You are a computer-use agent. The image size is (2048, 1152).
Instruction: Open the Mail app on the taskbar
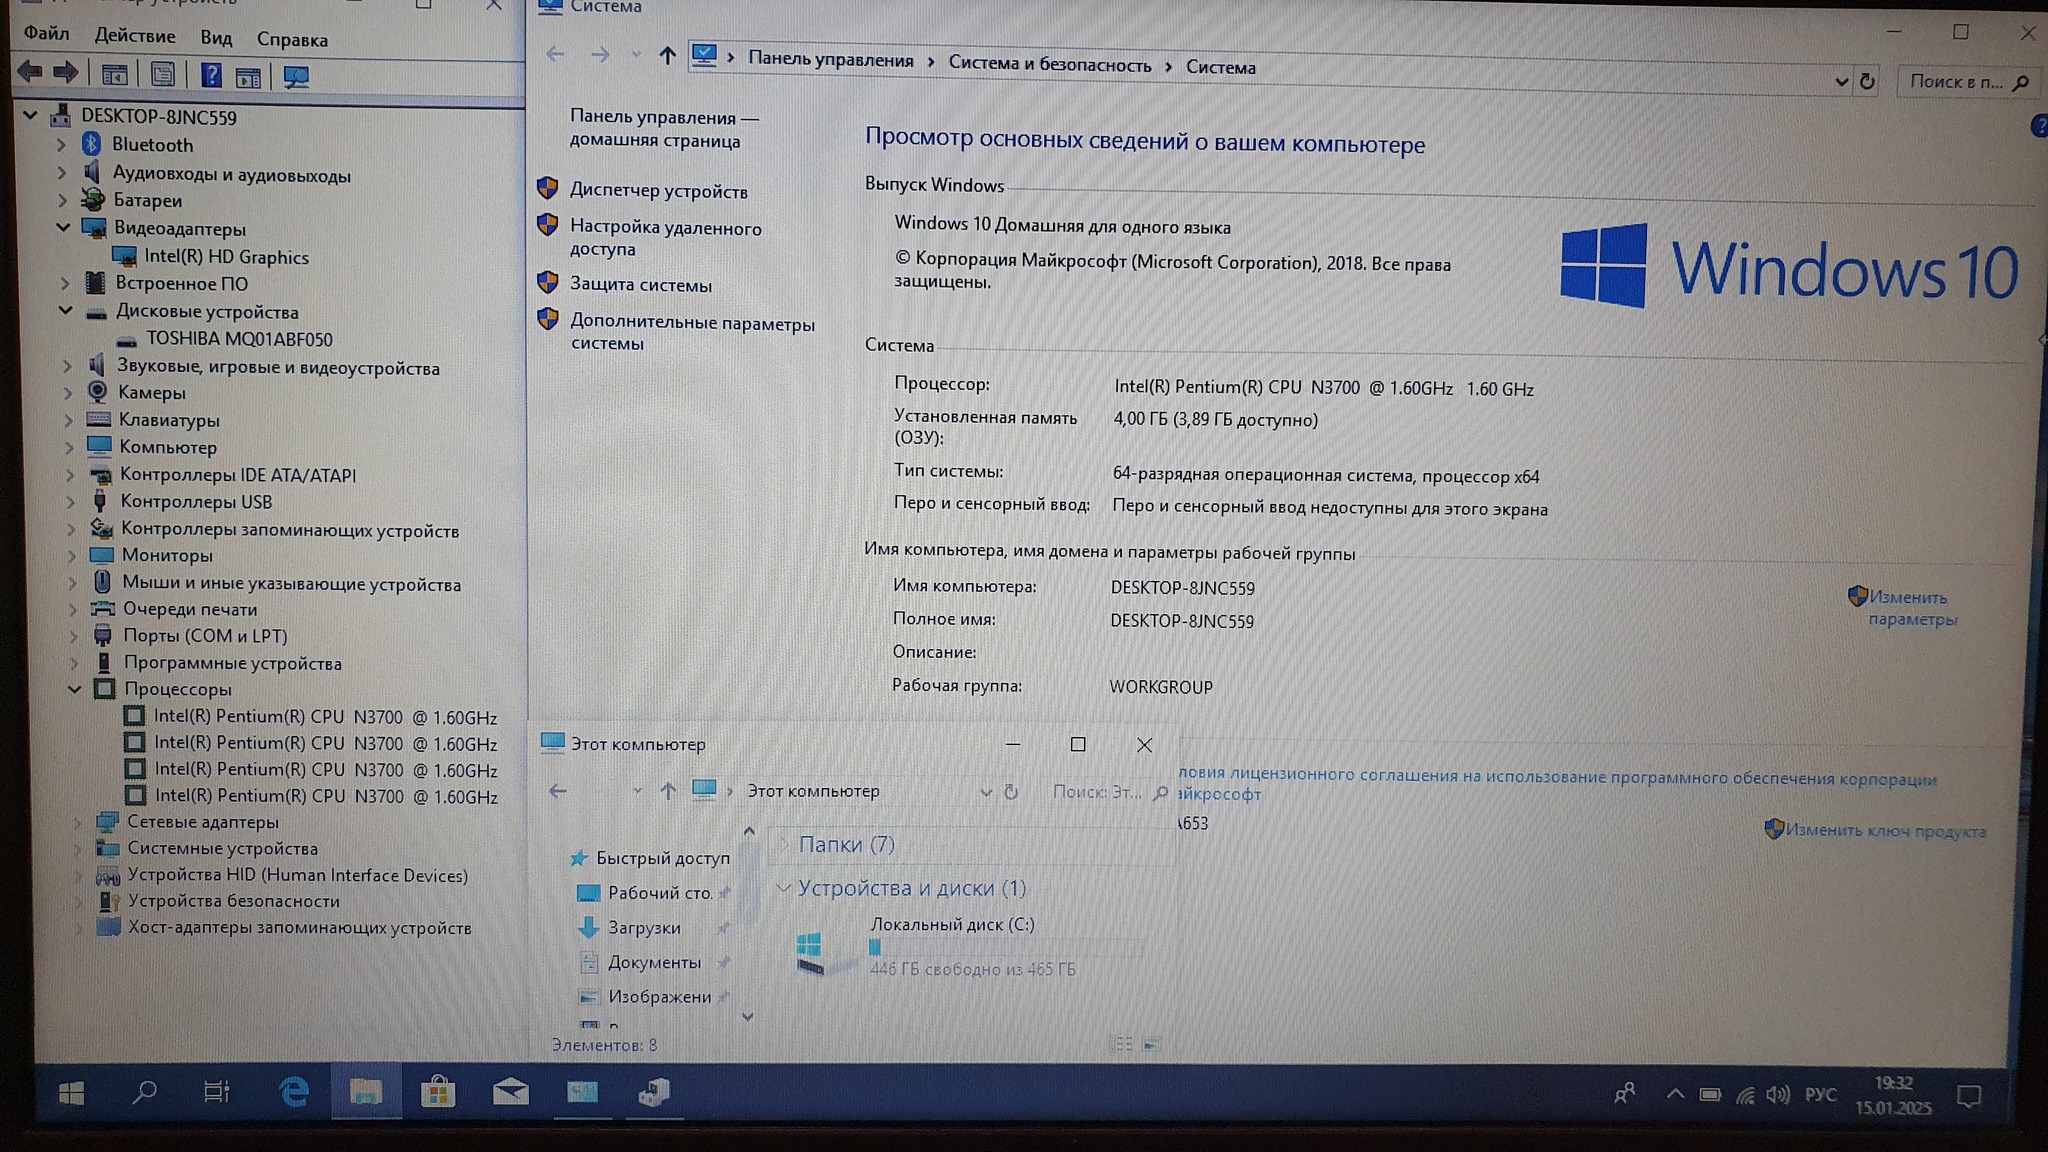point(510,1092)
